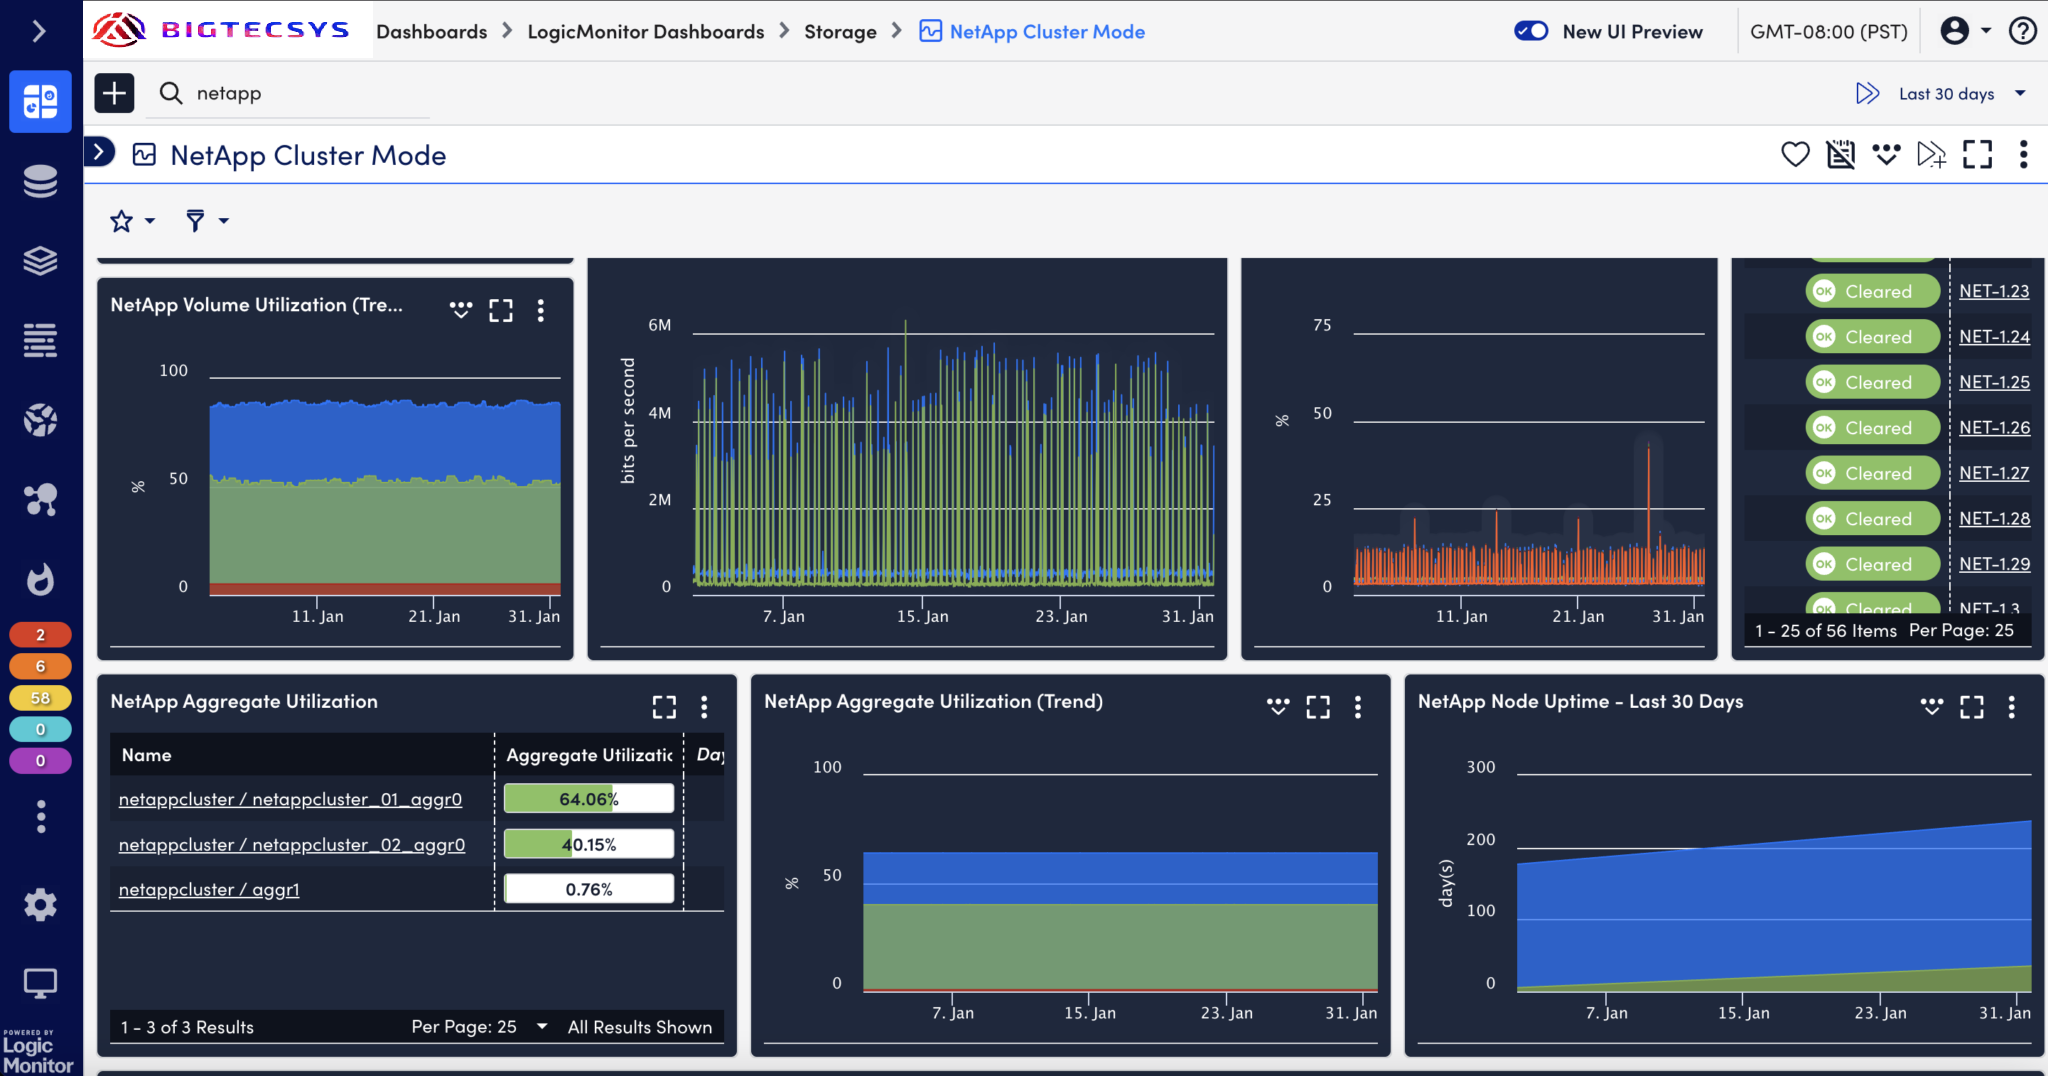Click the 64.06% aggregate utilization bar

coord(588,799)
